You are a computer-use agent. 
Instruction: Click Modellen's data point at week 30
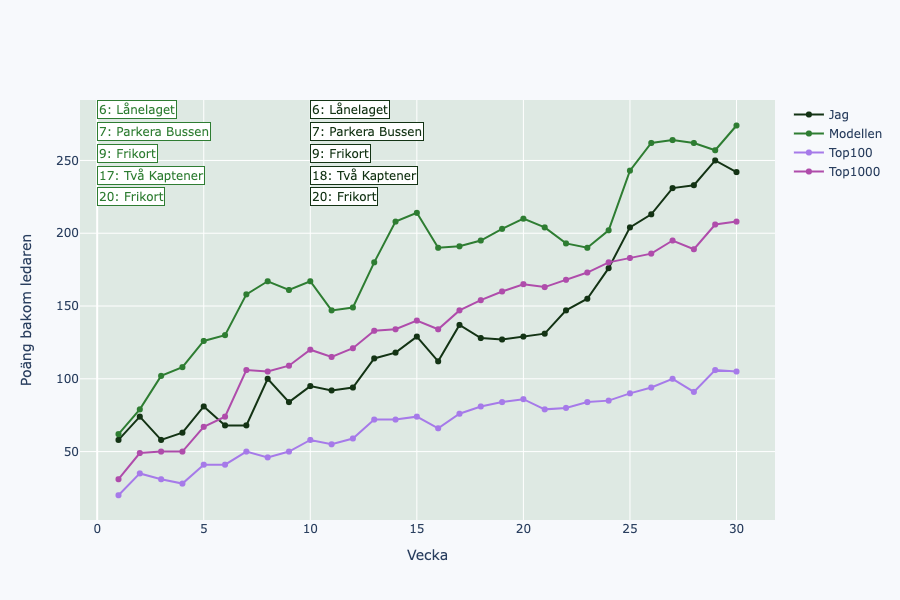736,126
